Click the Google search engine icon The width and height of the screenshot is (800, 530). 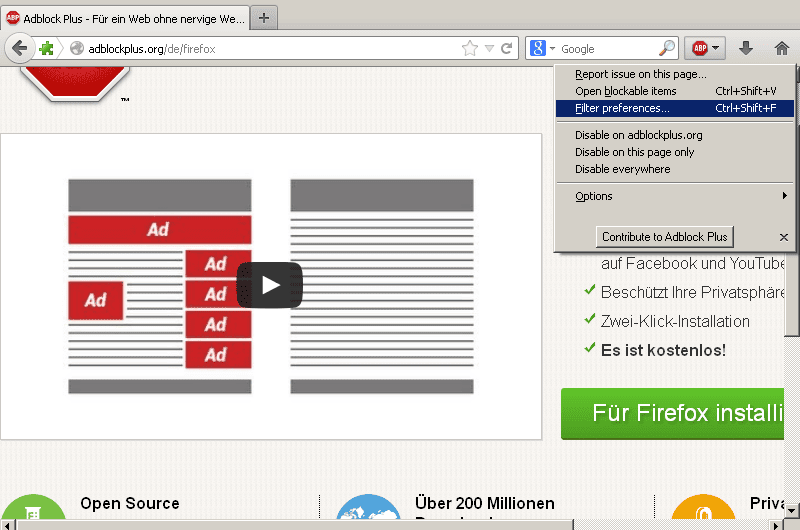tap(538, 48)
